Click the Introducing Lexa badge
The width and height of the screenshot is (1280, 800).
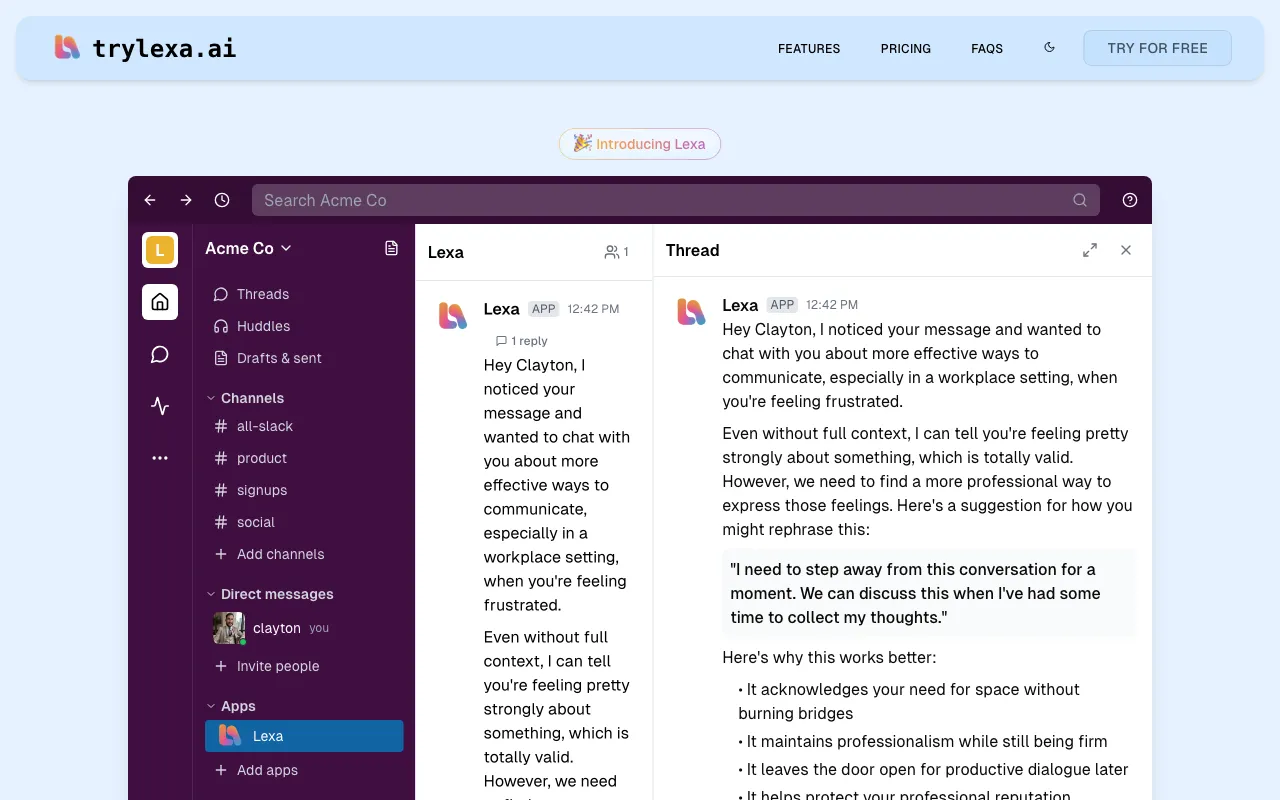pyautogui.click(x=640, y=144)
